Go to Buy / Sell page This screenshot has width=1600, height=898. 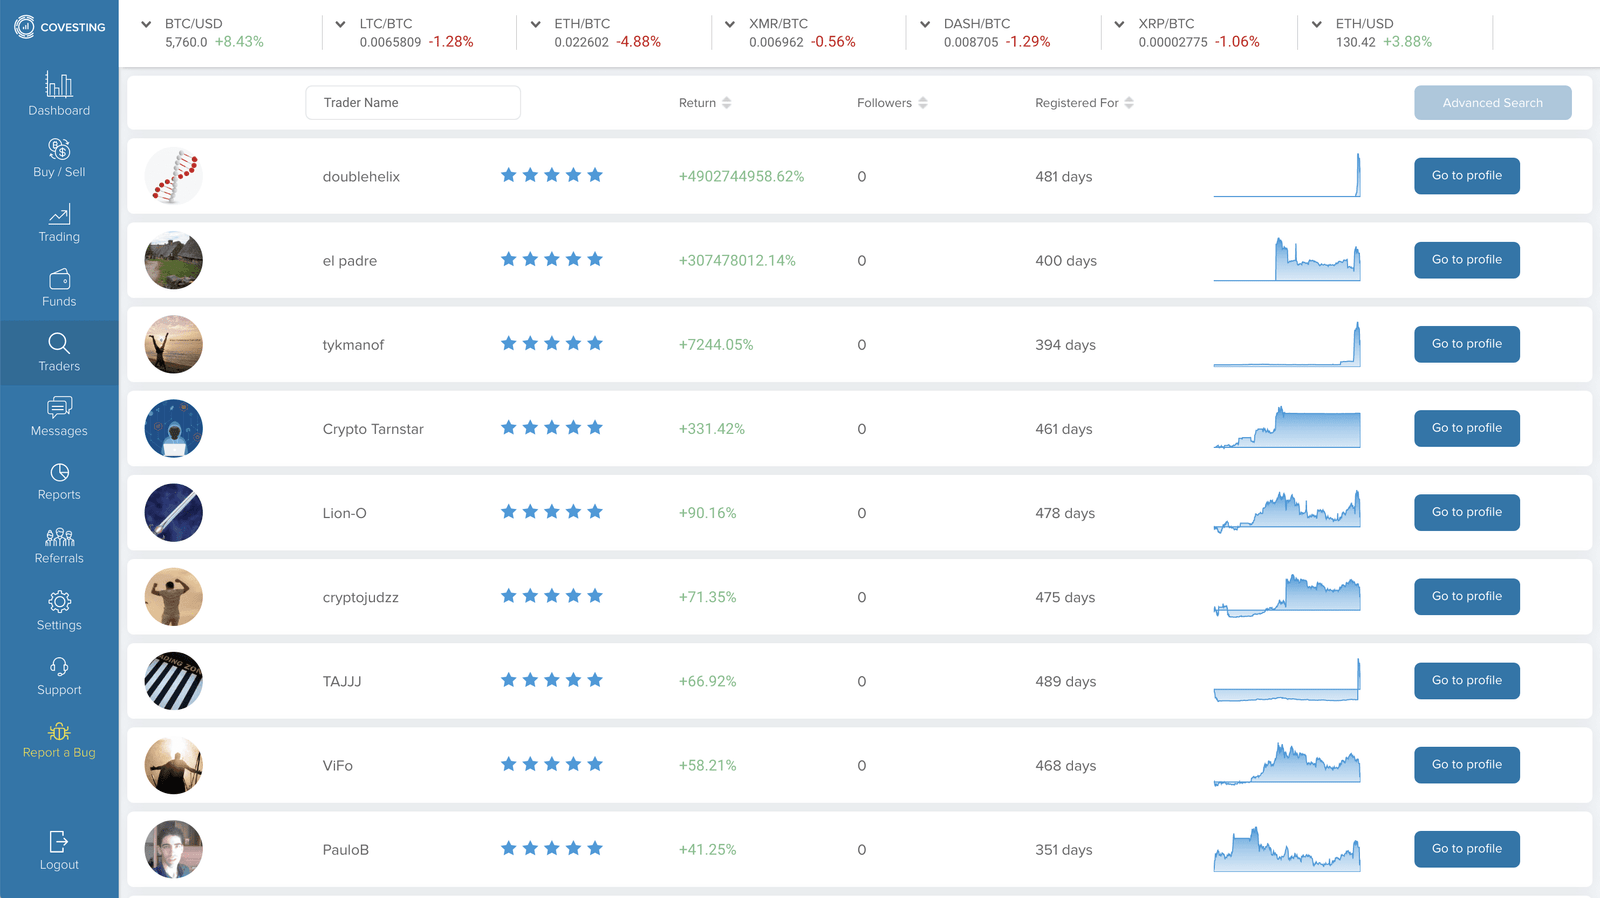tap(59, 150)
